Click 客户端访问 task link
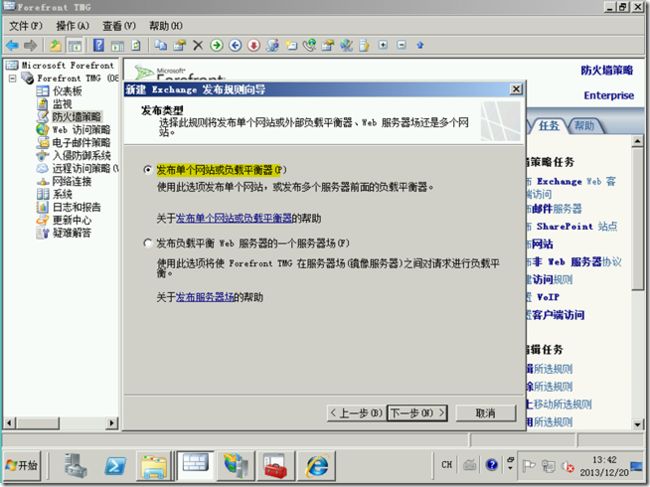Screen dimensions: 650x487 click(x=558, y=315)
